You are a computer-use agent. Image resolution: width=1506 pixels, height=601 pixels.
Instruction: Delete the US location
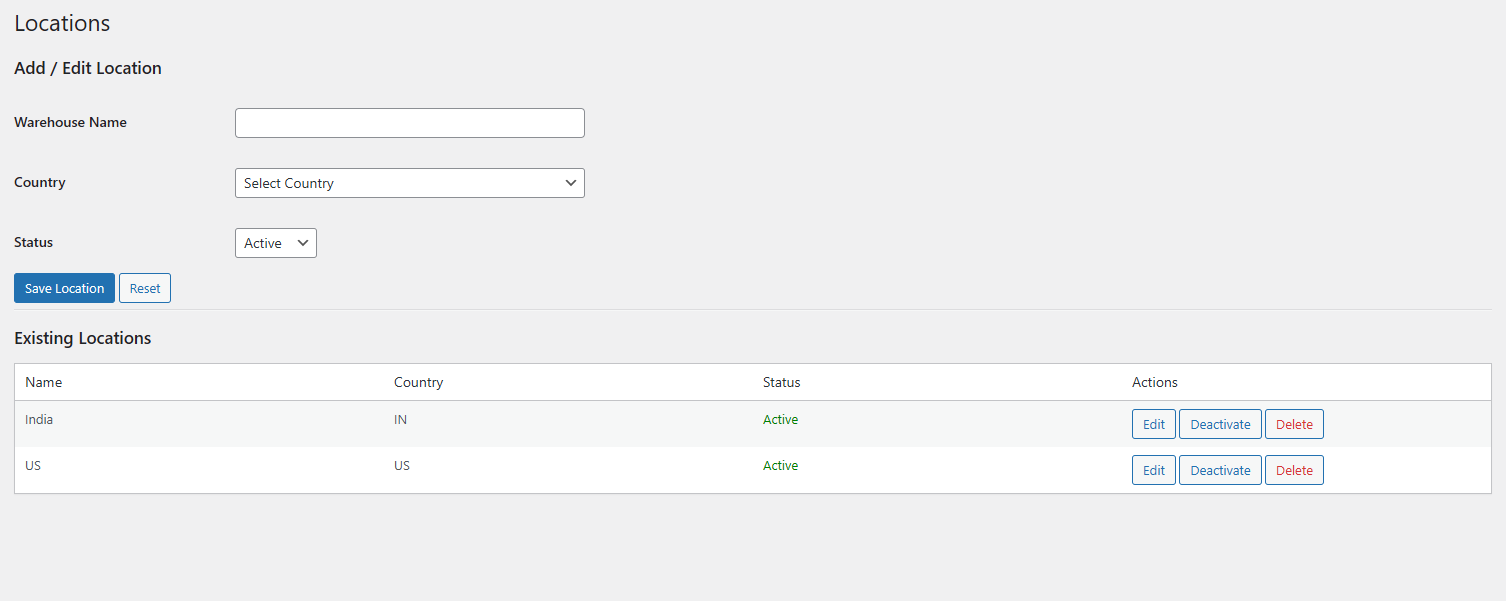click(1294, 470)
